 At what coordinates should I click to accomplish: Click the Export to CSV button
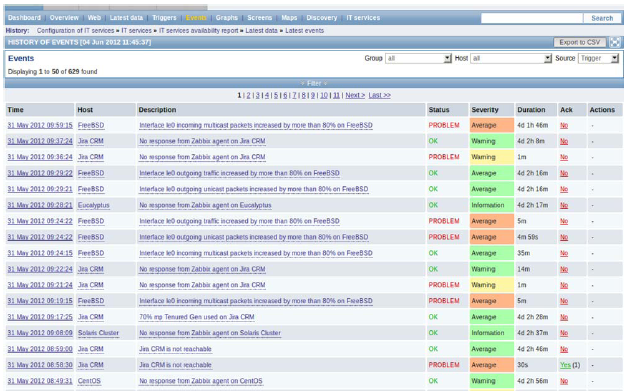580,42
